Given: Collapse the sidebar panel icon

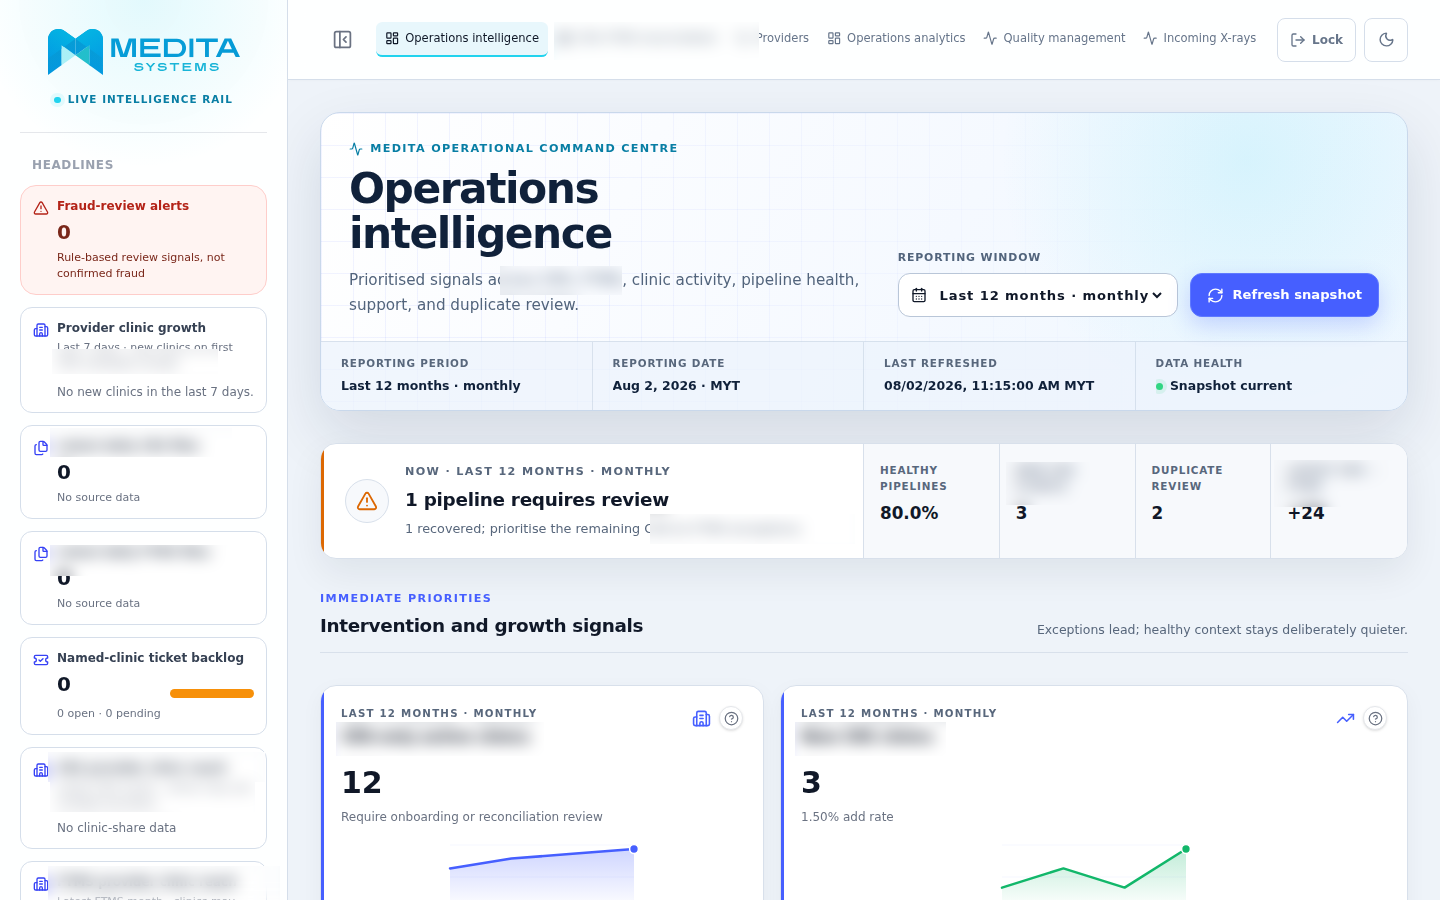Looking at the screenshot, I should [x=342, y=39].
